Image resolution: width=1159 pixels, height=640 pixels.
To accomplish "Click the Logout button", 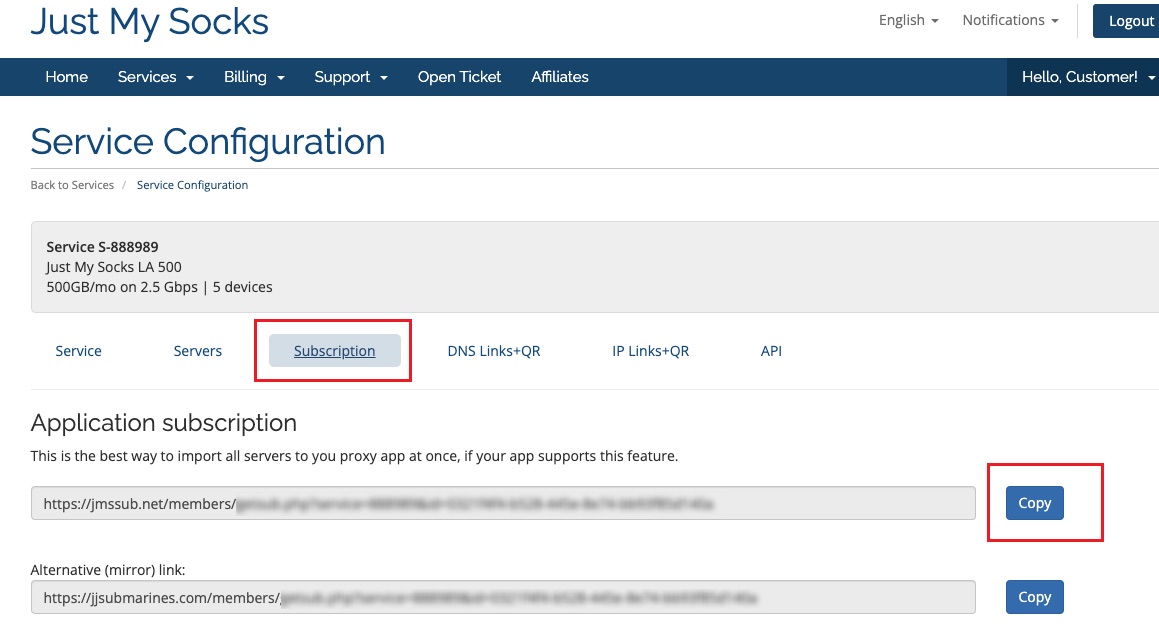I will pos(1130,21).
